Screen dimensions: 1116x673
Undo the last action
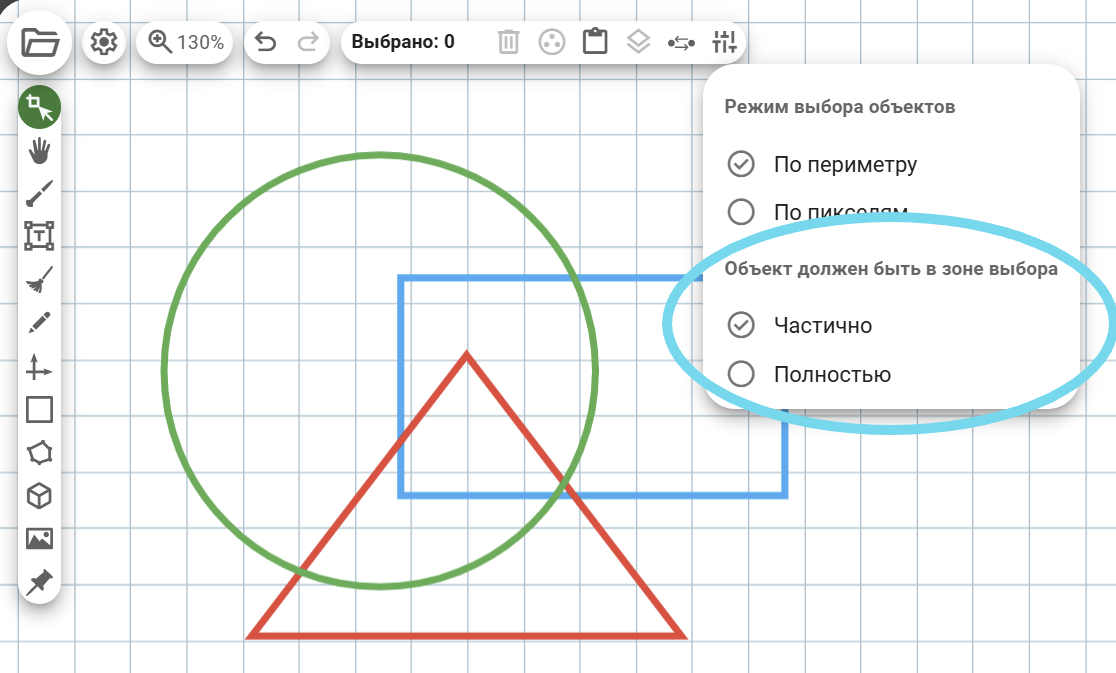[266, 42]
